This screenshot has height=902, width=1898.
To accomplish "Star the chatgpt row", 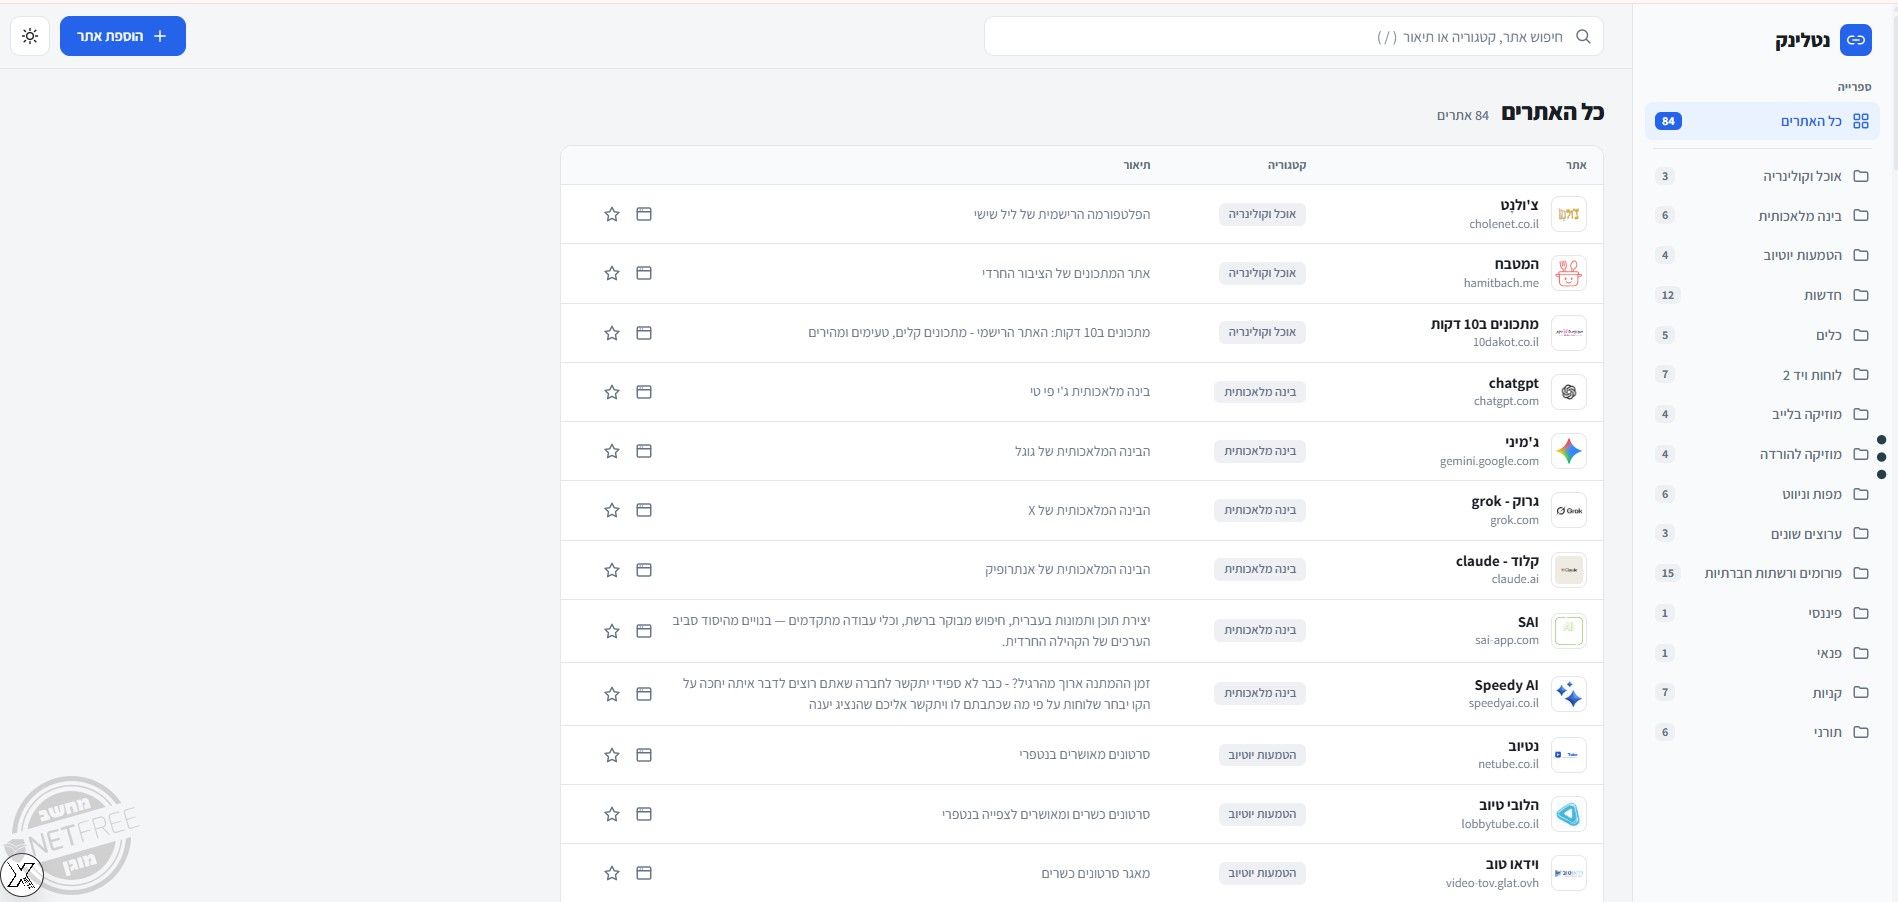I will [612, 392].
